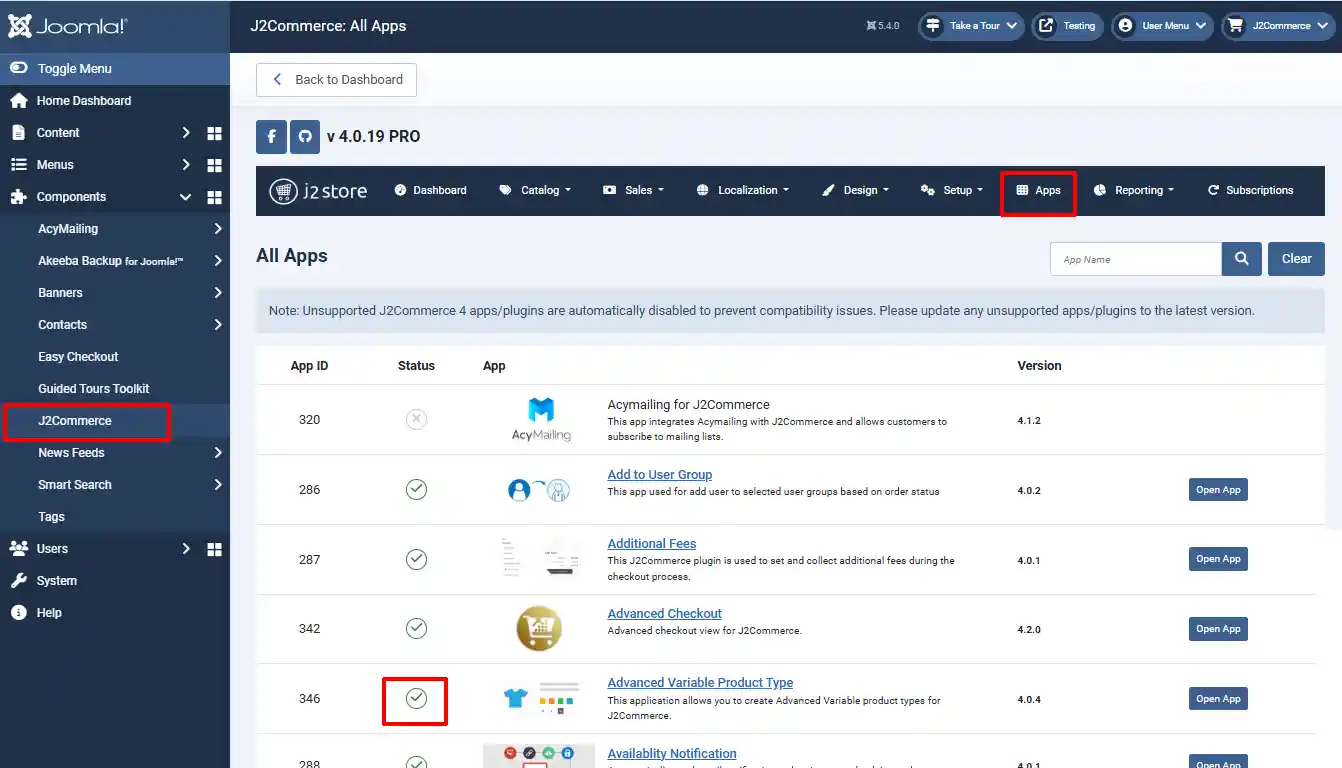Image resolution: width=1342 pixels, height=768 pixels.
Task: Open the Facebook page icon button
Action: [x=272, y=137]
